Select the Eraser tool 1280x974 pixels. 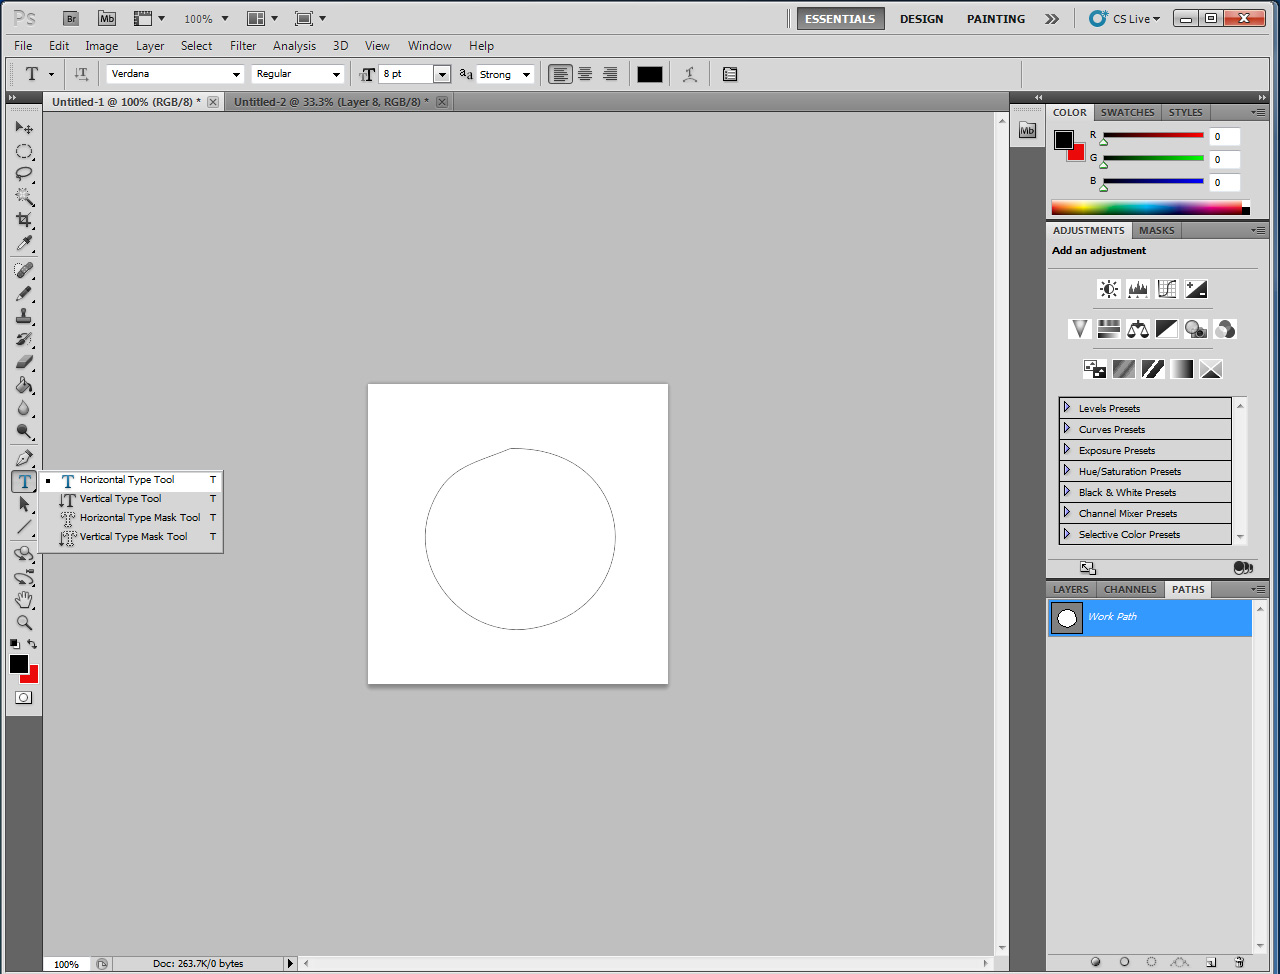pyautogui.click(x=24, y=362)
